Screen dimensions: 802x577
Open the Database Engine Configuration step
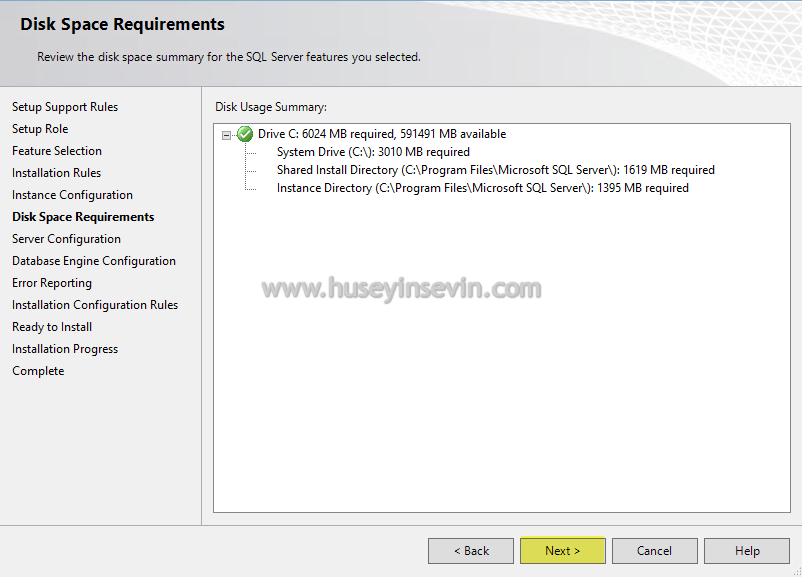click(x=94, y=261)
